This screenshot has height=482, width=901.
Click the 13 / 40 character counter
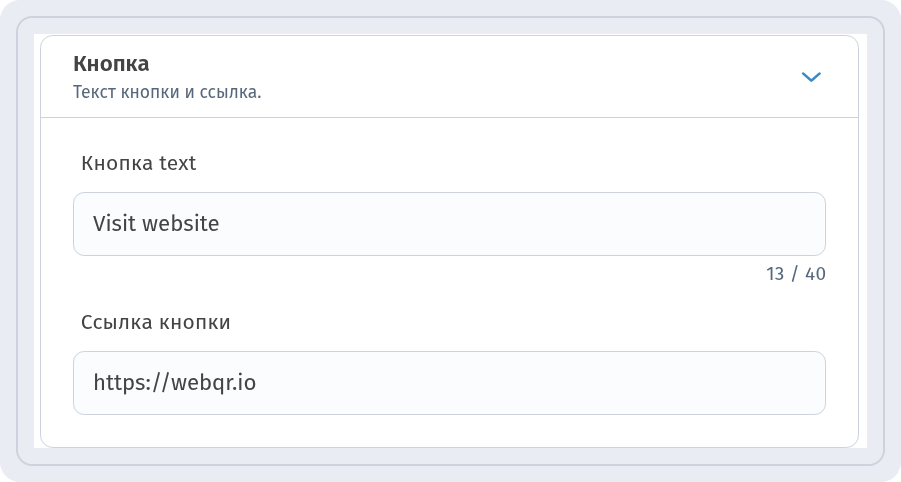coord(796,274)
